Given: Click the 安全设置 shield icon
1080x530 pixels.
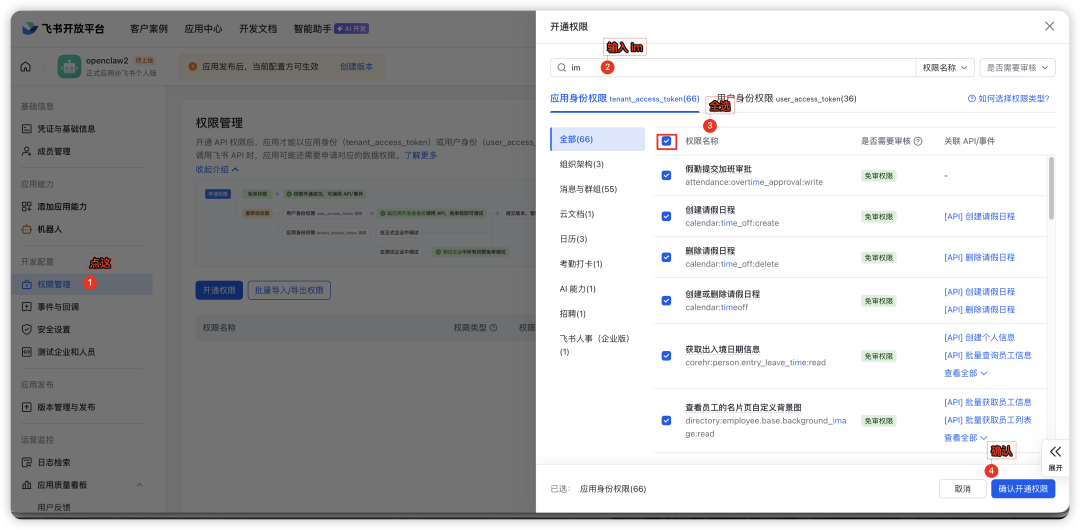Looking at the screenshot, I should 27,329.
